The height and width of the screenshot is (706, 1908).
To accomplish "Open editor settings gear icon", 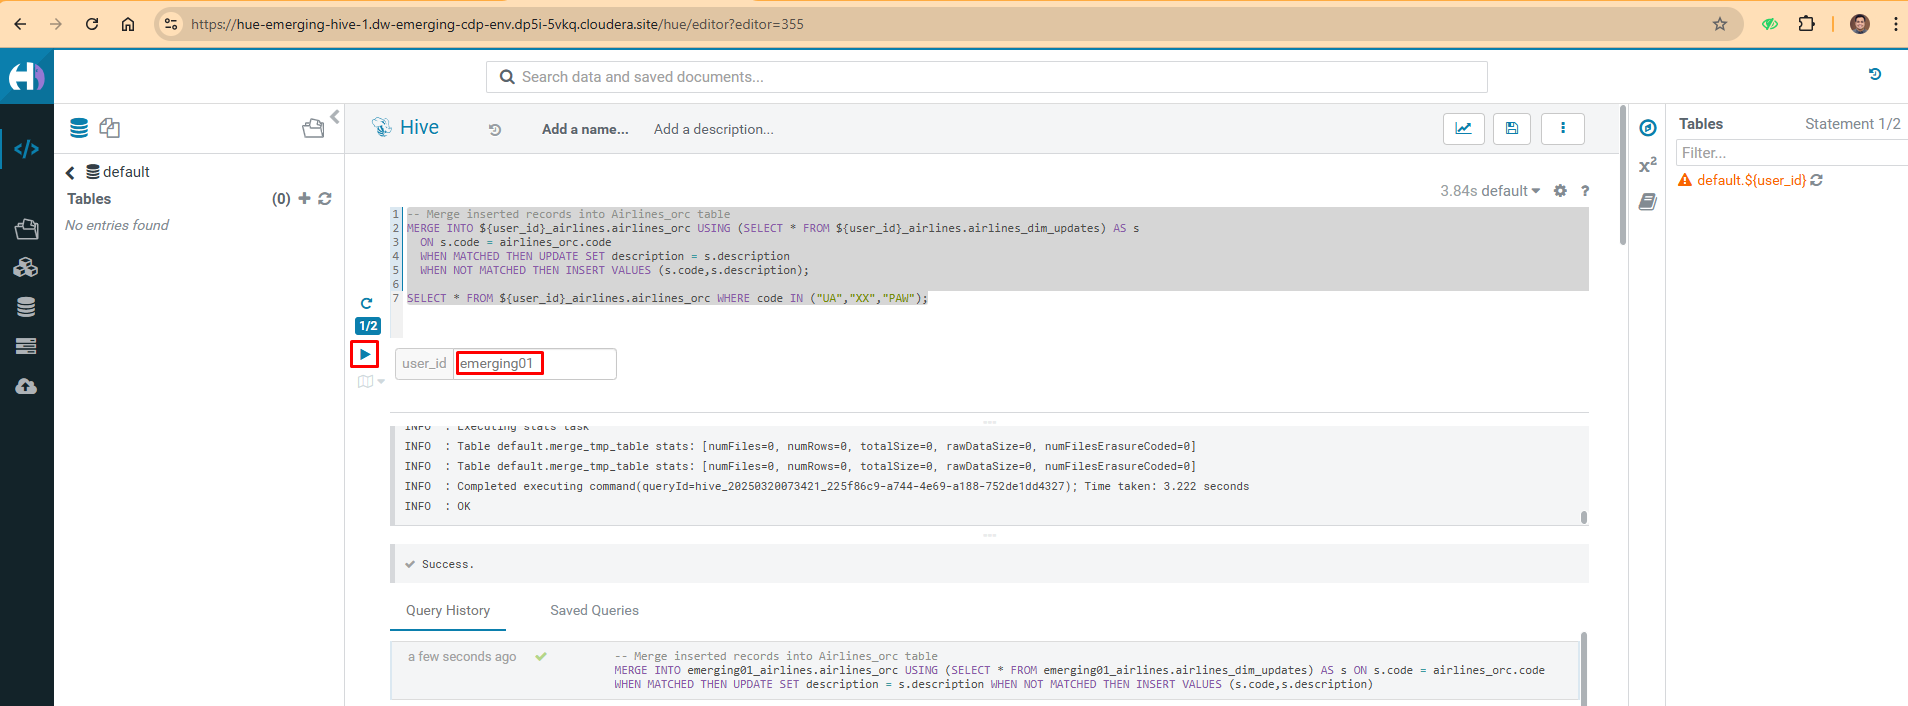I will 1560,191.
